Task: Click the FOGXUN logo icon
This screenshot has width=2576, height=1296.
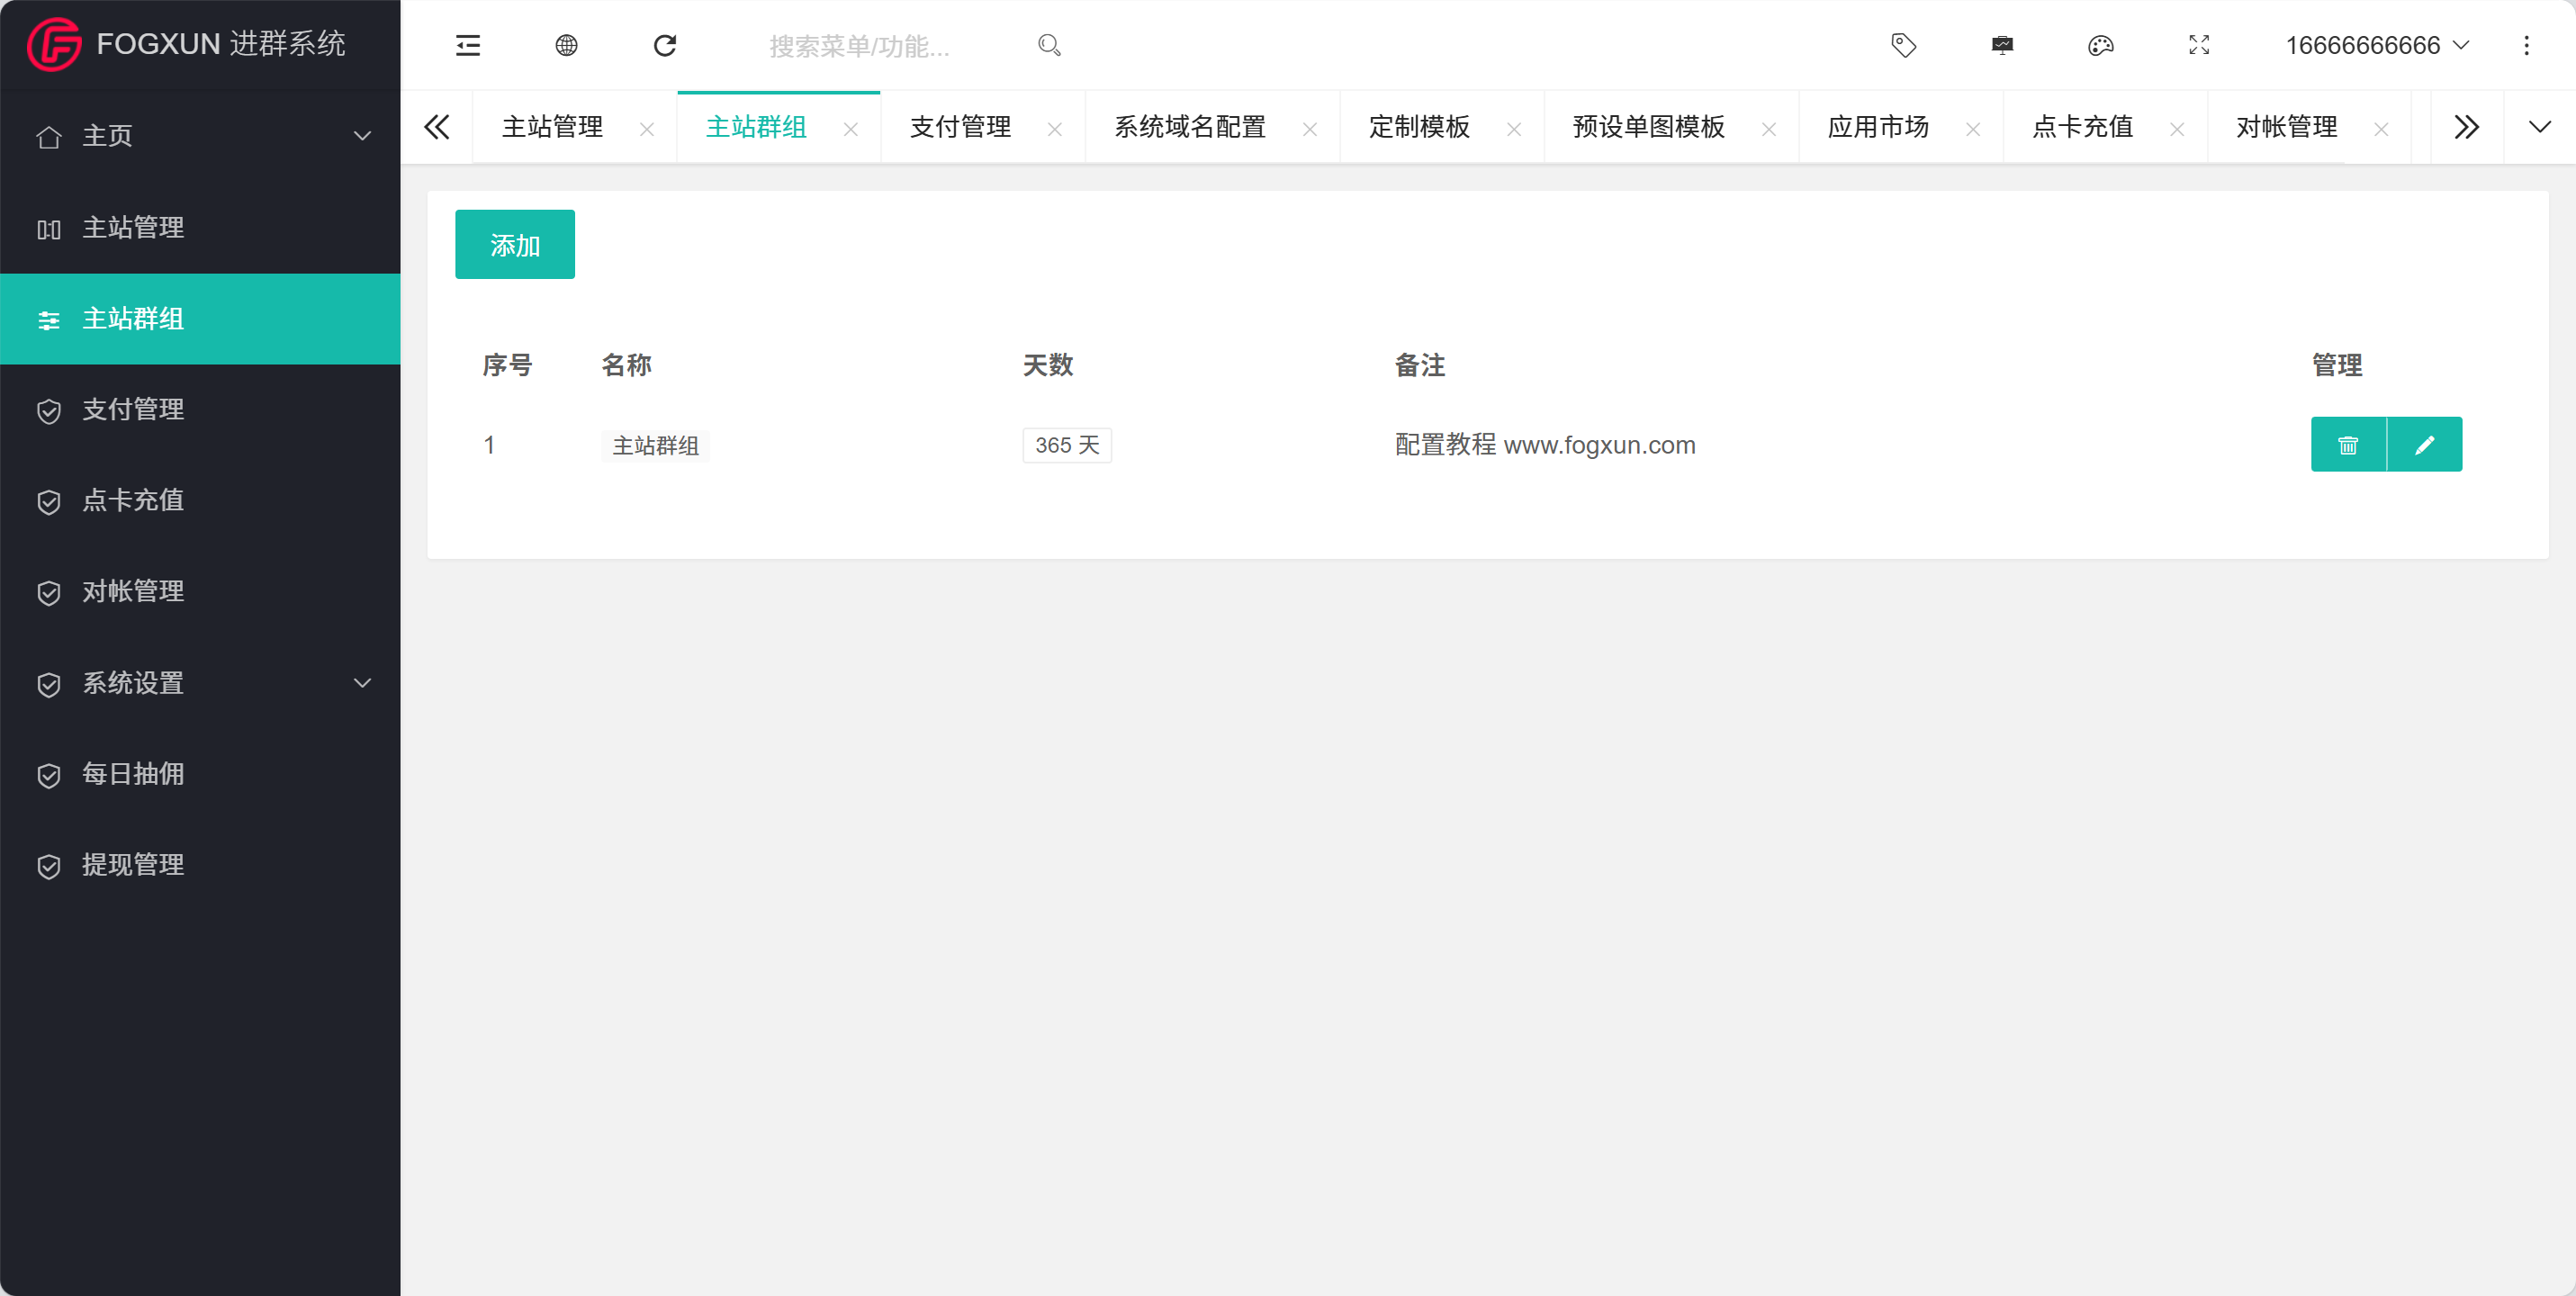Action: pyautogui.click(x=54, y=45)
